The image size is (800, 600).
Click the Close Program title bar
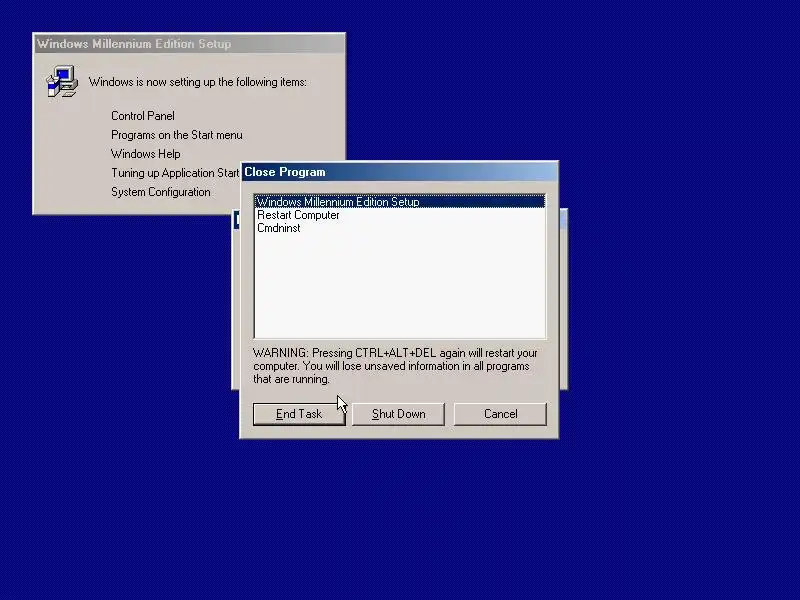[399, 172]
